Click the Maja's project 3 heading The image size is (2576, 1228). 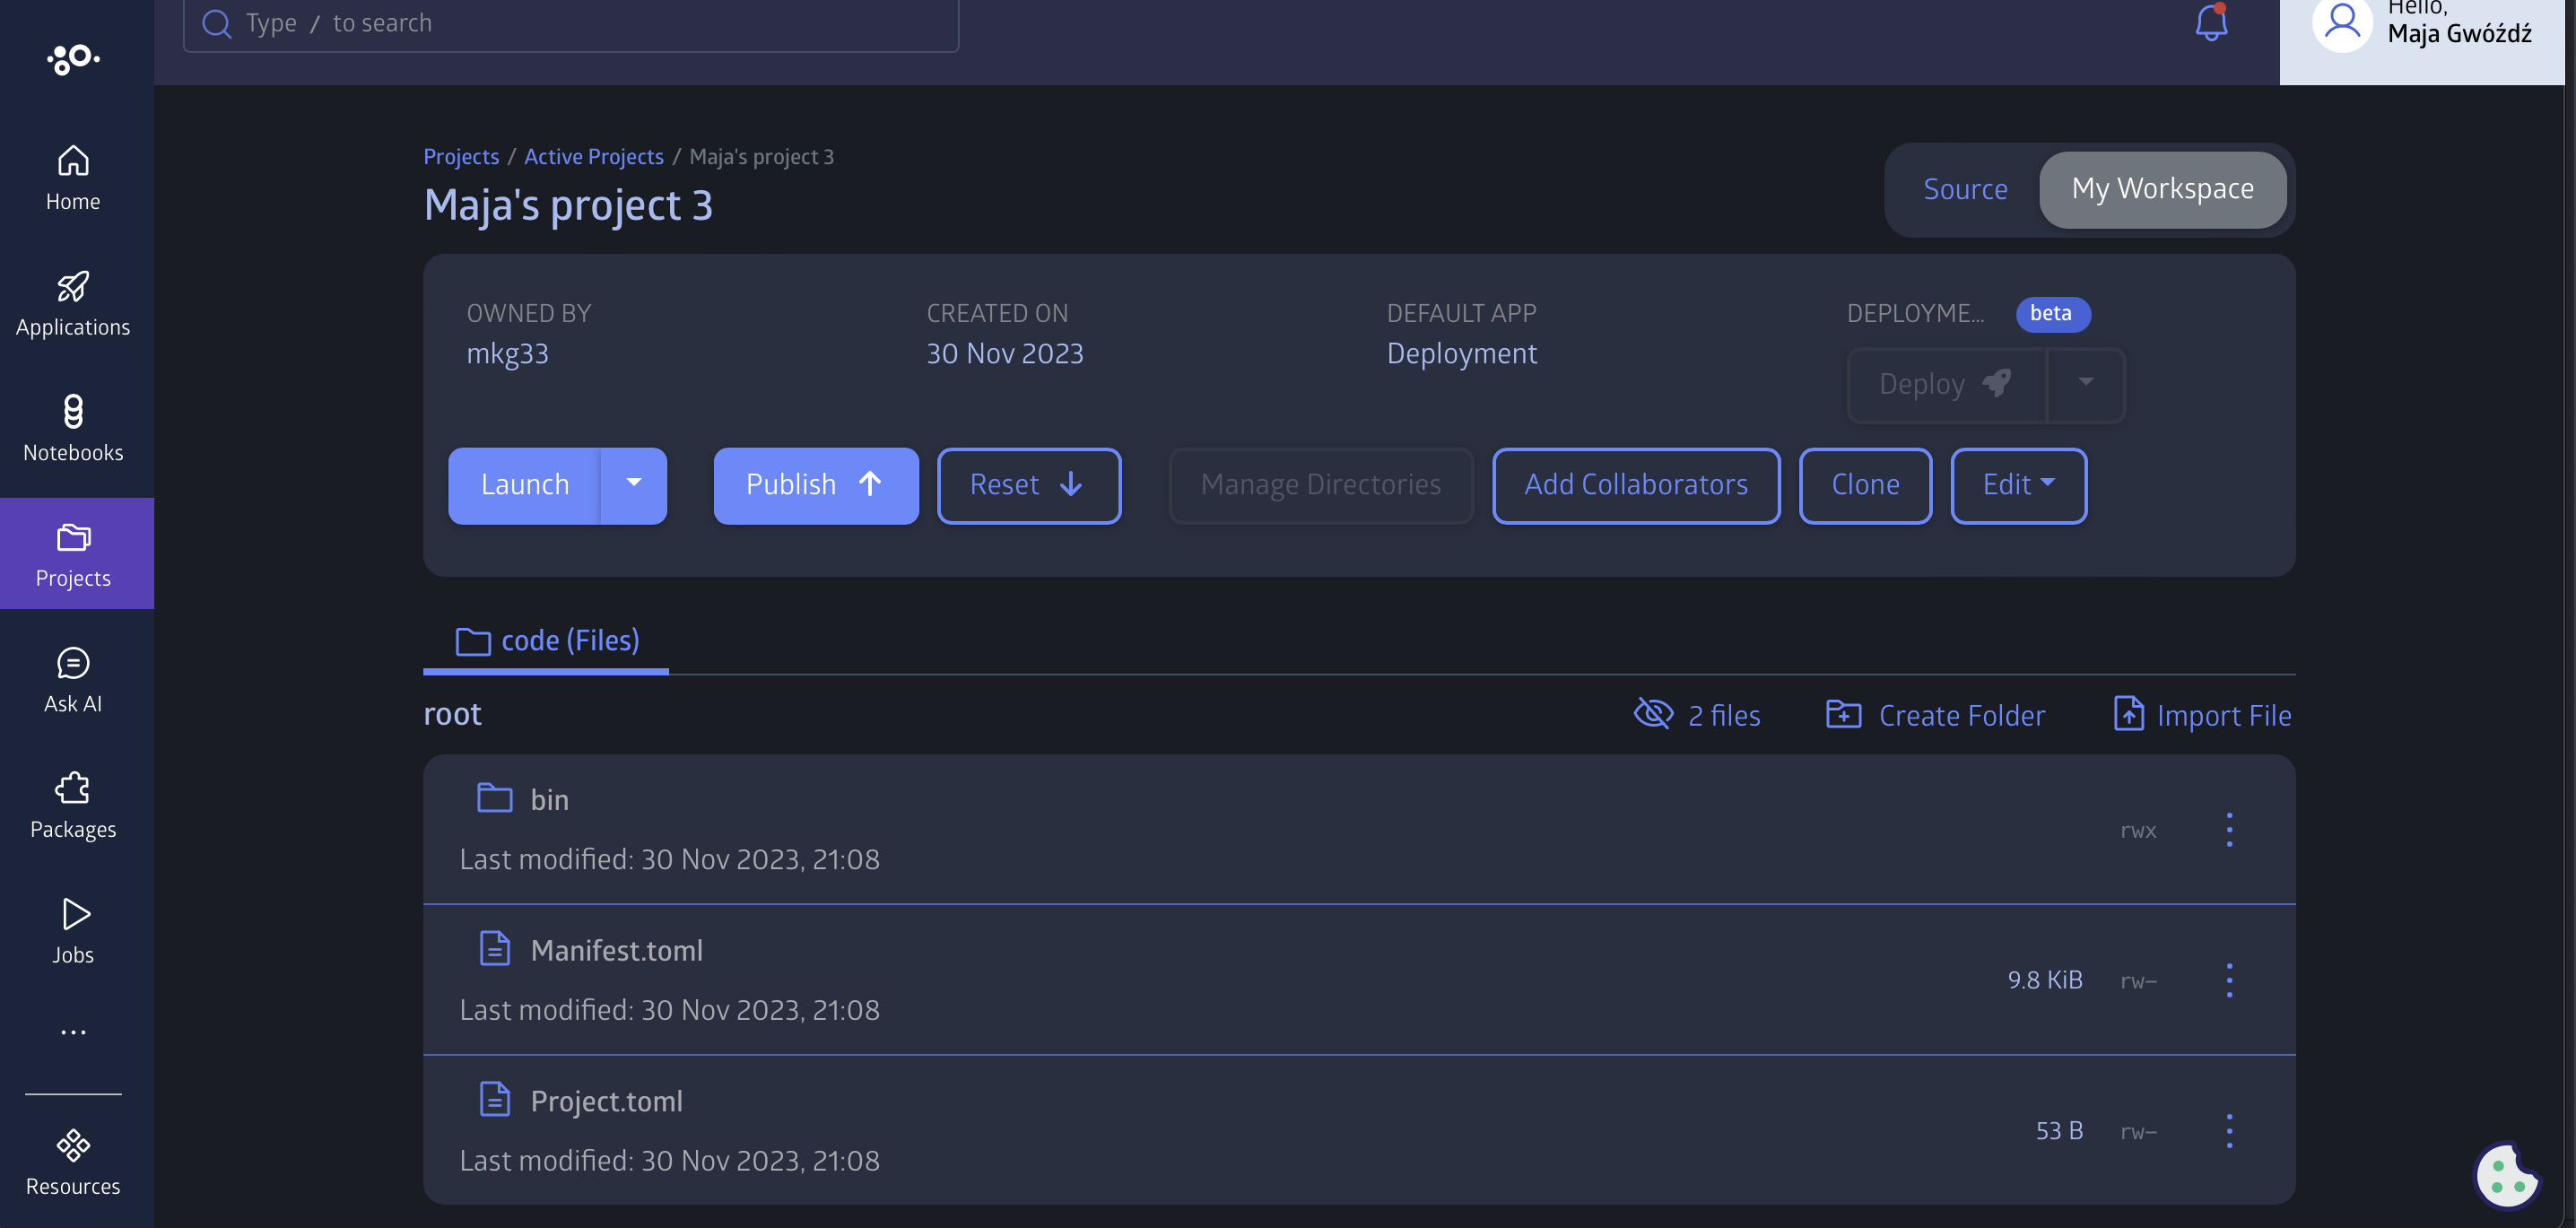pyautogui.click(x=568, y=206)
